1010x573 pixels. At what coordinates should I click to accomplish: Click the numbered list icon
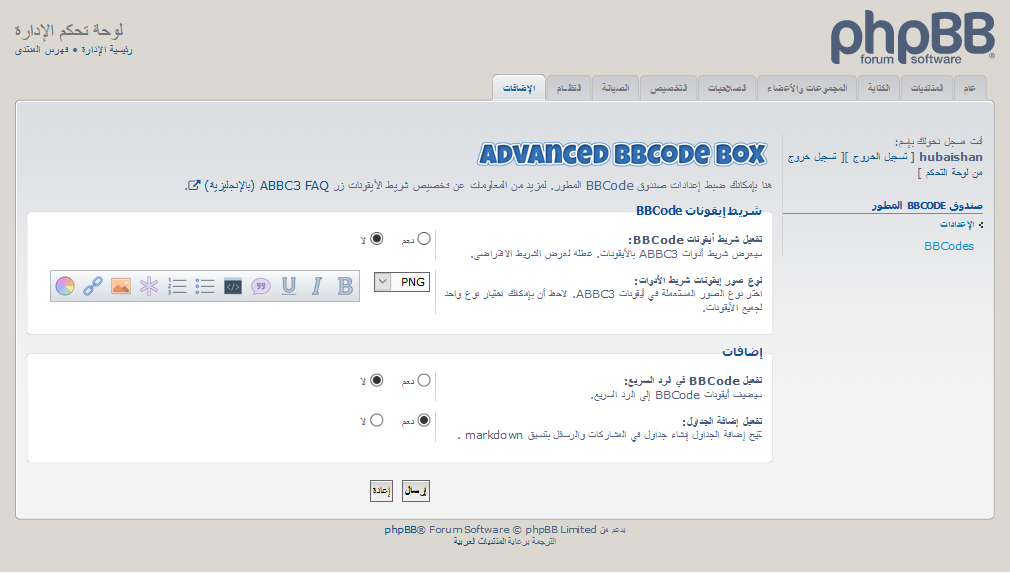tap(177, 286)
